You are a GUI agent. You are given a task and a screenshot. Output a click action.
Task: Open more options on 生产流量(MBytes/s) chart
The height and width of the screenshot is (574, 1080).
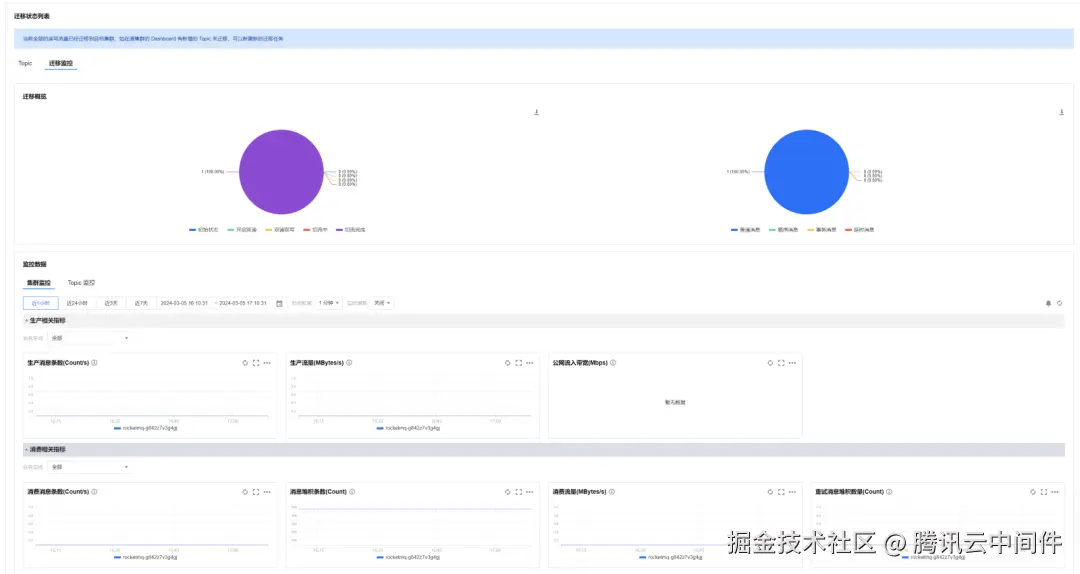(x=530, y=362)
